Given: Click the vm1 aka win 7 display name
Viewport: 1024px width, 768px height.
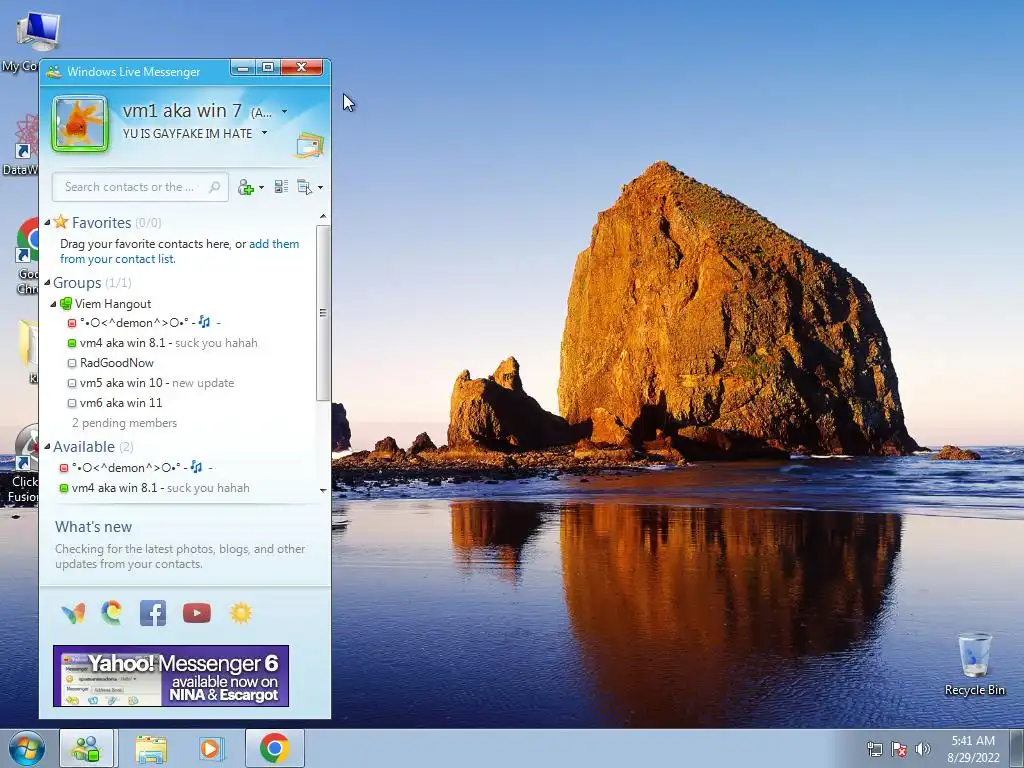Looking at the screenshot, I should (182, 111).
